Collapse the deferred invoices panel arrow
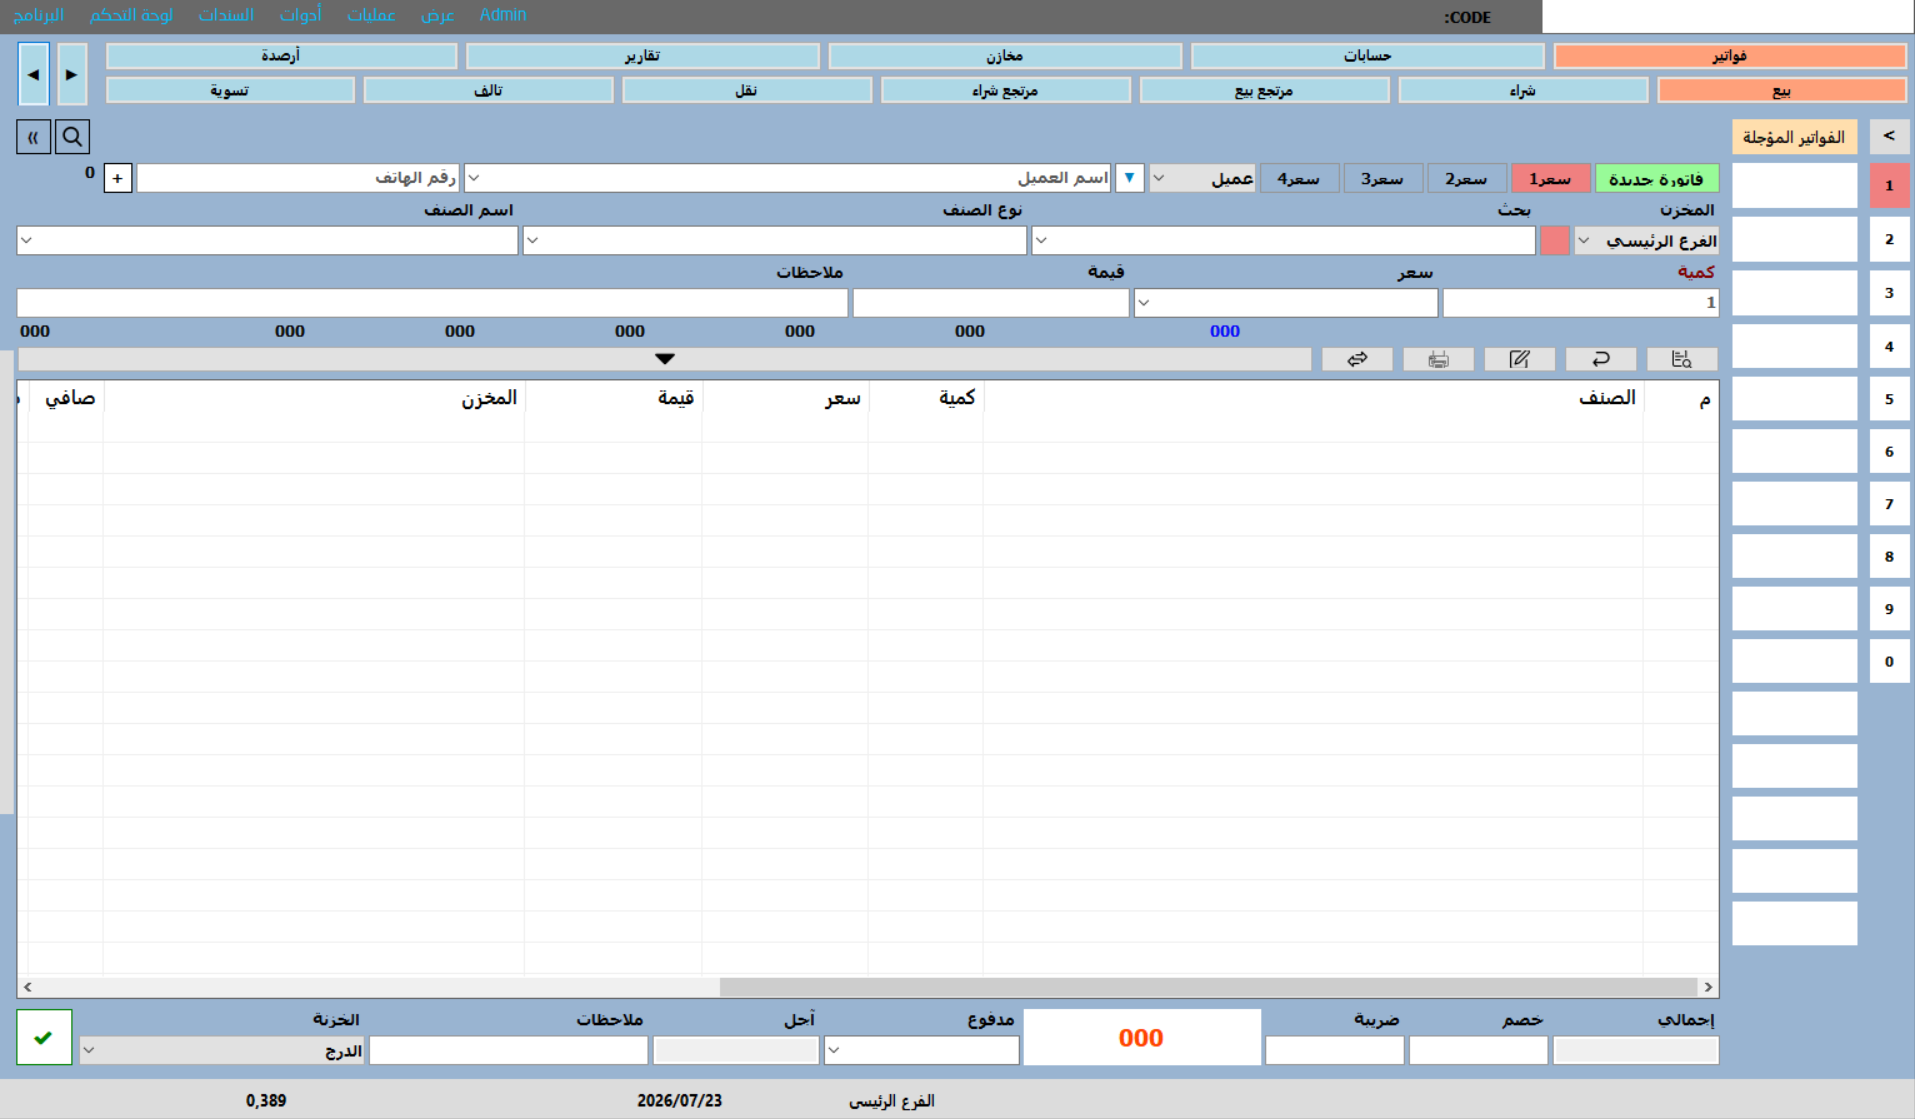 click(x=1889, y=137)
